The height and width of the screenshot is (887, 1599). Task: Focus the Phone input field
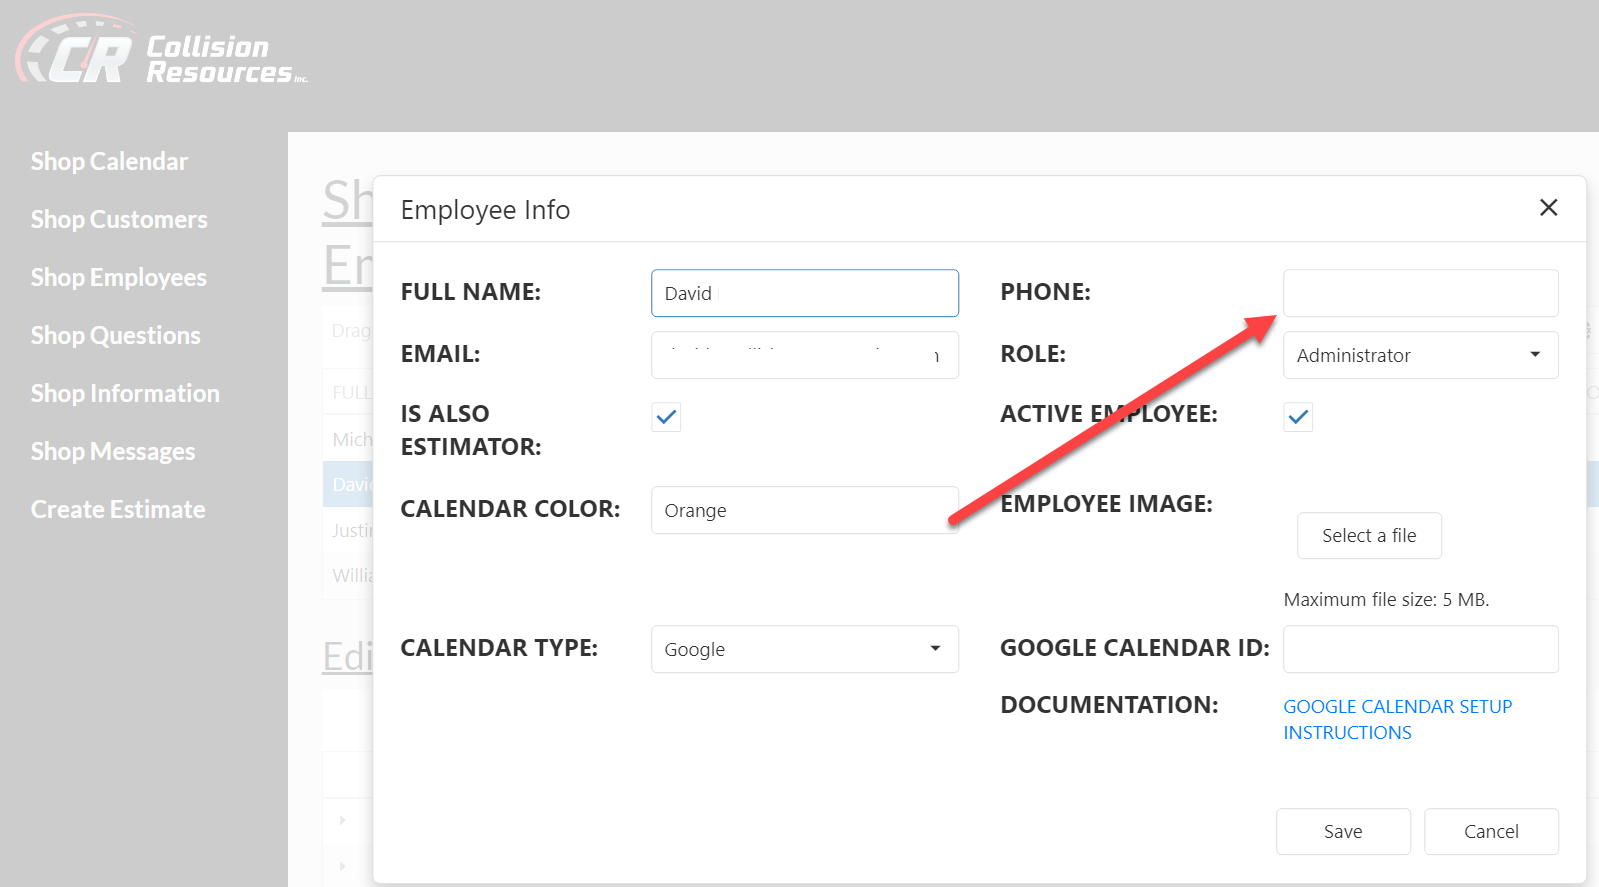coord(1420,293)
